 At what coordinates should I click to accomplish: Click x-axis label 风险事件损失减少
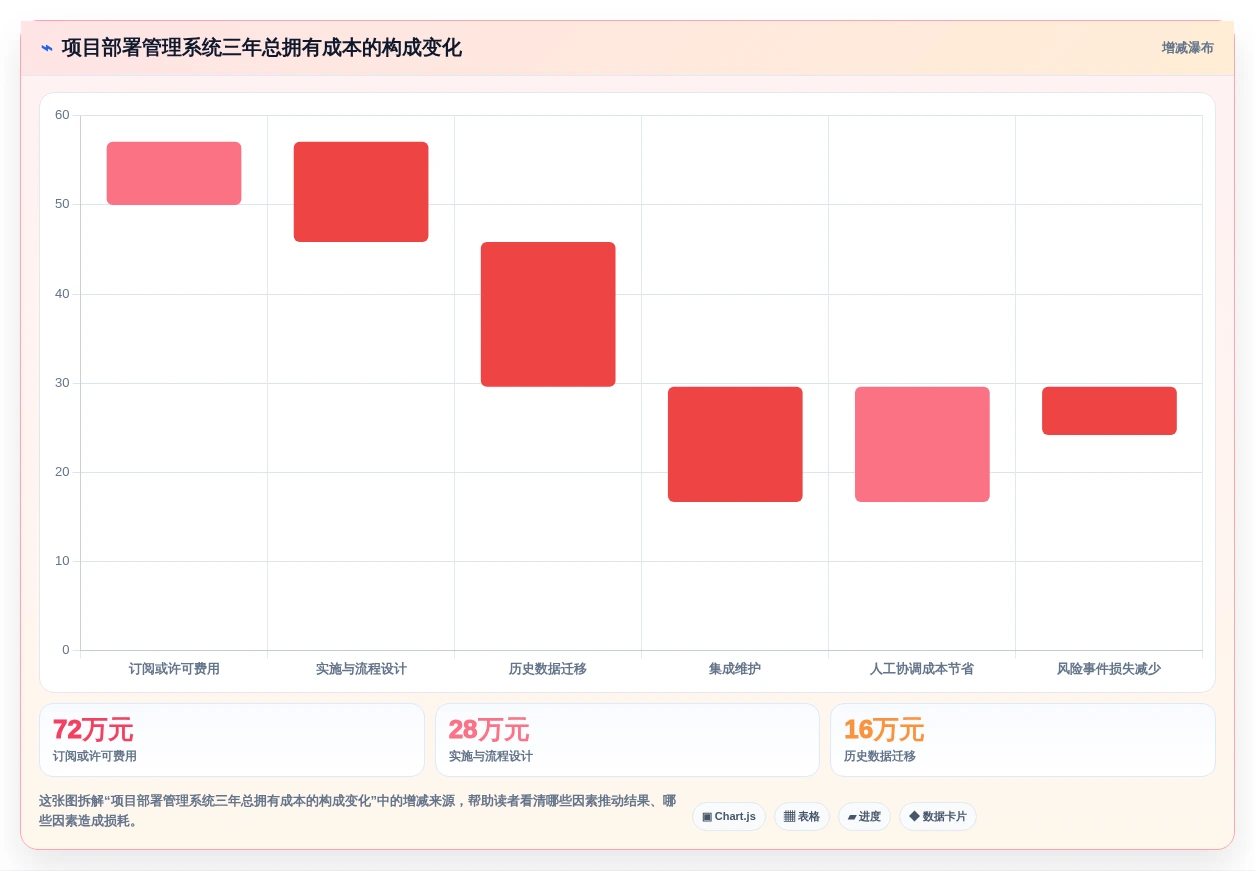pos(1109,669)
